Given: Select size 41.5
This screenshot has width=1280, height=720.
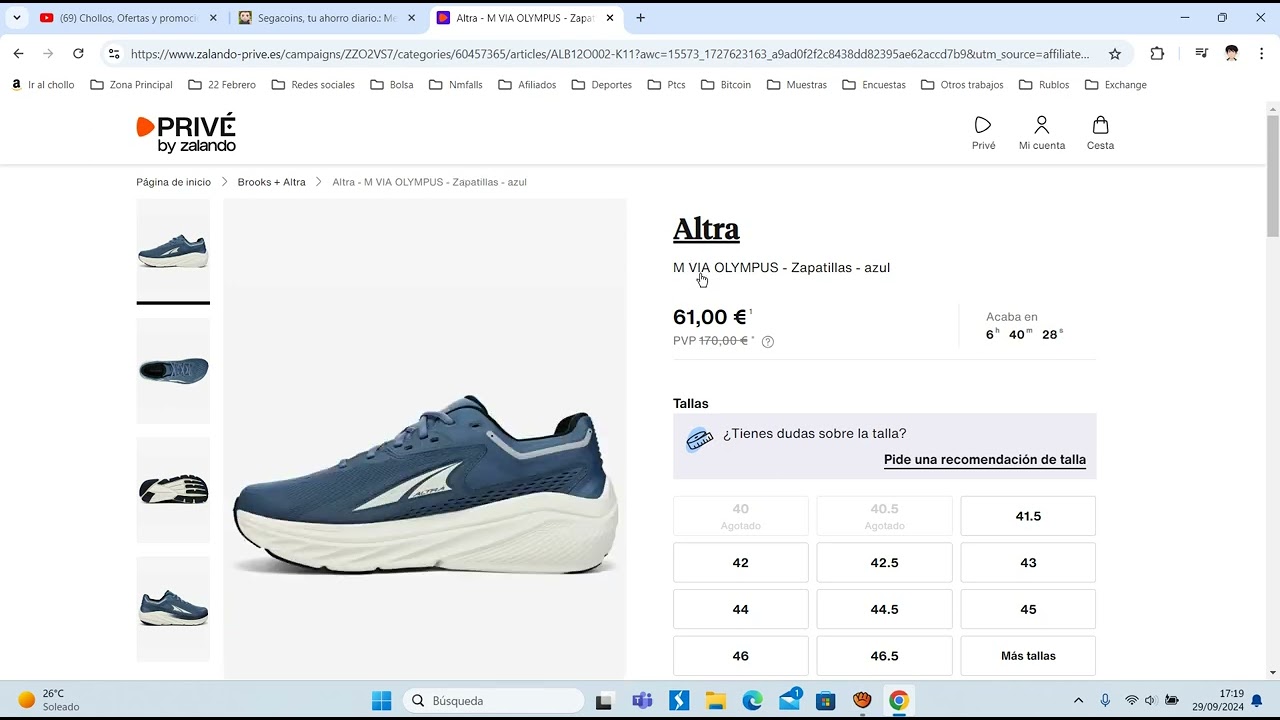Looking at the screenshot, I should (1028, 516).
